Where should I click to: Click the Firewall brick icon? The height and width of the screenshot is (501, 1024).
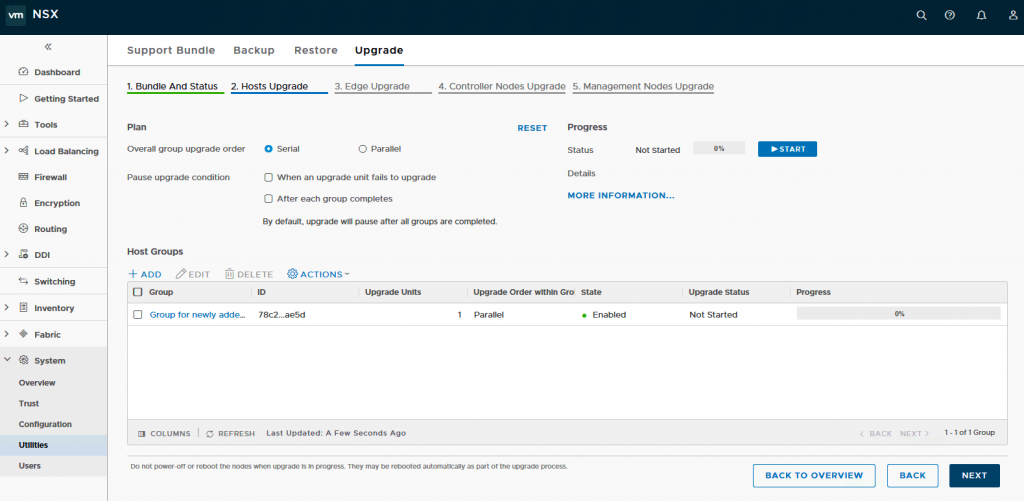pyautogui.click(x=24, y=176)
